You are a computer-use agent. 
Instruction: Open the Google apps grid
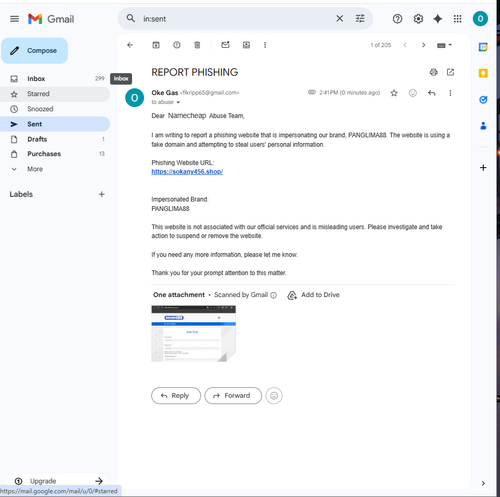point(458,19)
